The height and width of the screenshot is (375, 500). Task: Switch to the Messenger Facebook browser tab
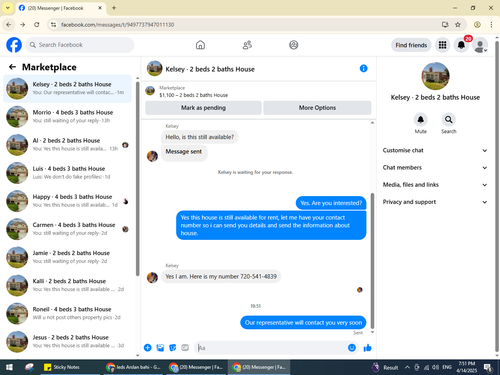(61, 8)
